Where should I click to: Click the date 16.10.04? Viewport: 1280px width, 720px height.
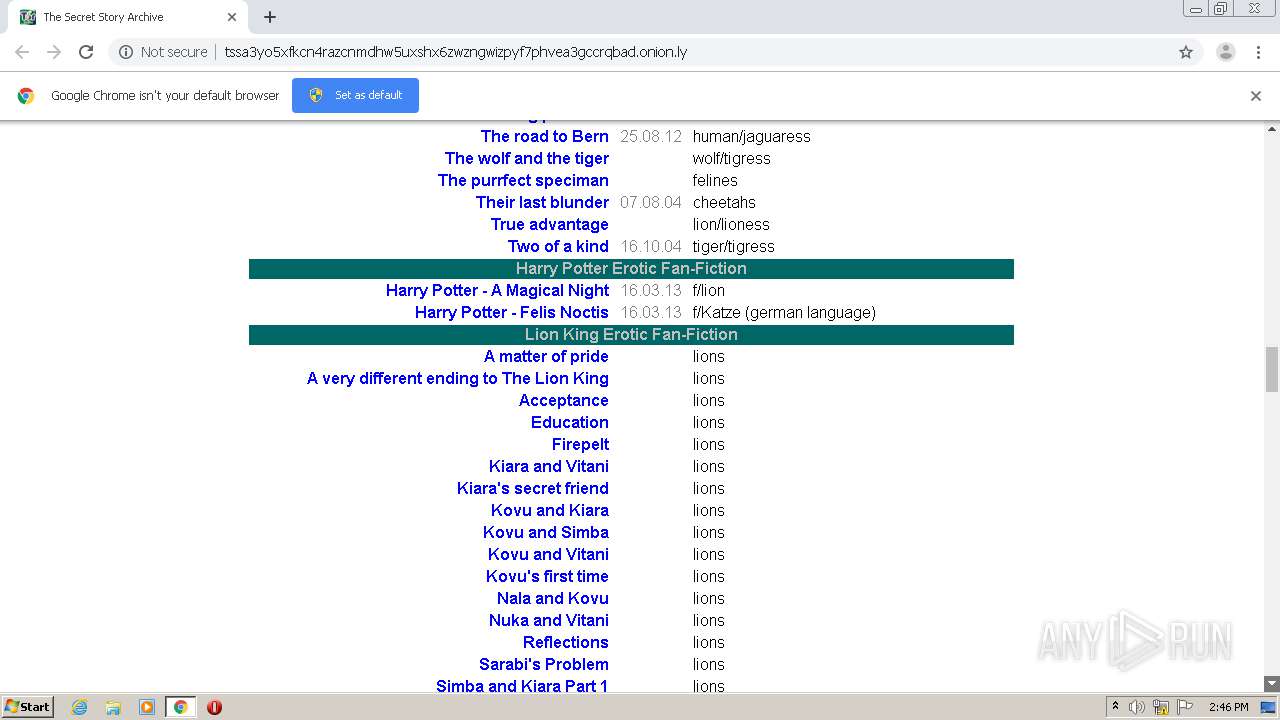[x=651, y=246]
